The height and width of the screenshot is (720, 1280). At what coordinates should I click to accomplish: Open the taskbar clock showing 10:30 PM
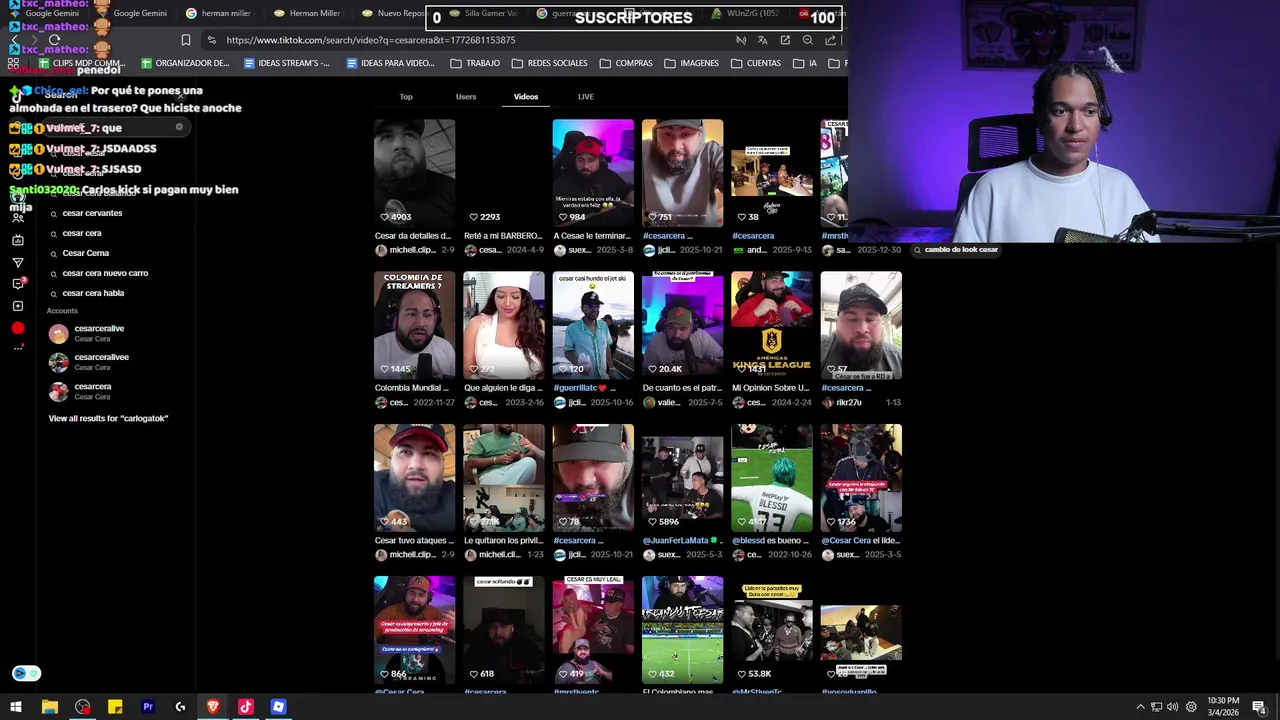tap(1222, 707)
